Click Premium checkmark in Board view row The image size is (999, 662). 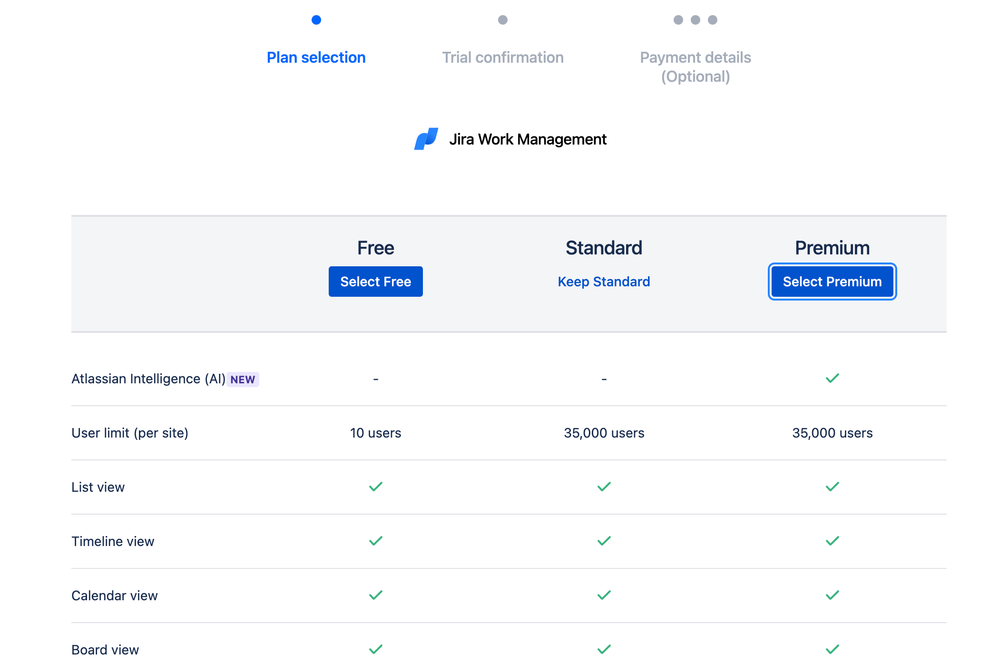click(832, 649)
